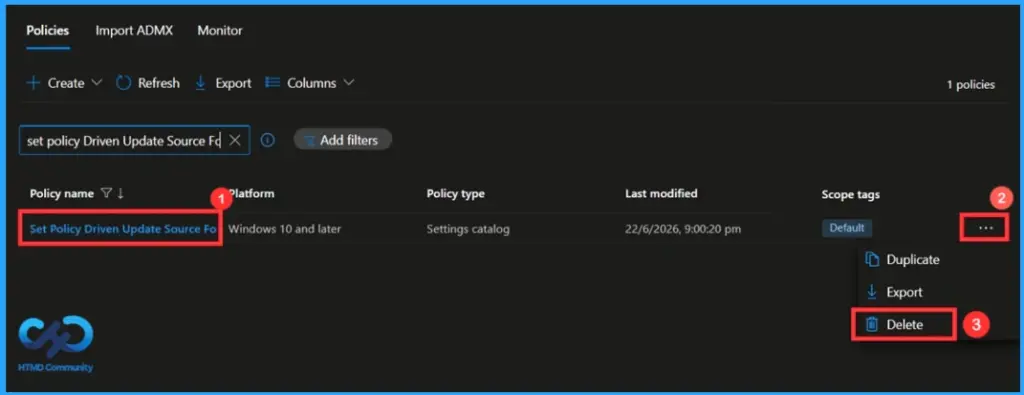The image size is (1024, 395).
Task: Click the Policy name filter funnel icon
Action: (106, 194)
